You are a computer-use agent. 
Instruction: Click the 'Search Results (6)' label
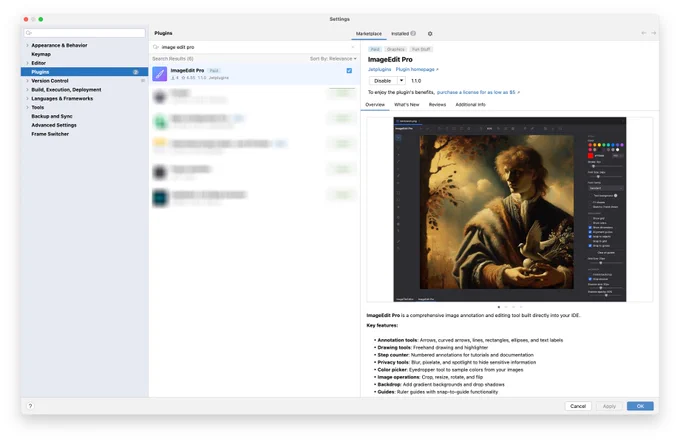click(x=173, y=59)
